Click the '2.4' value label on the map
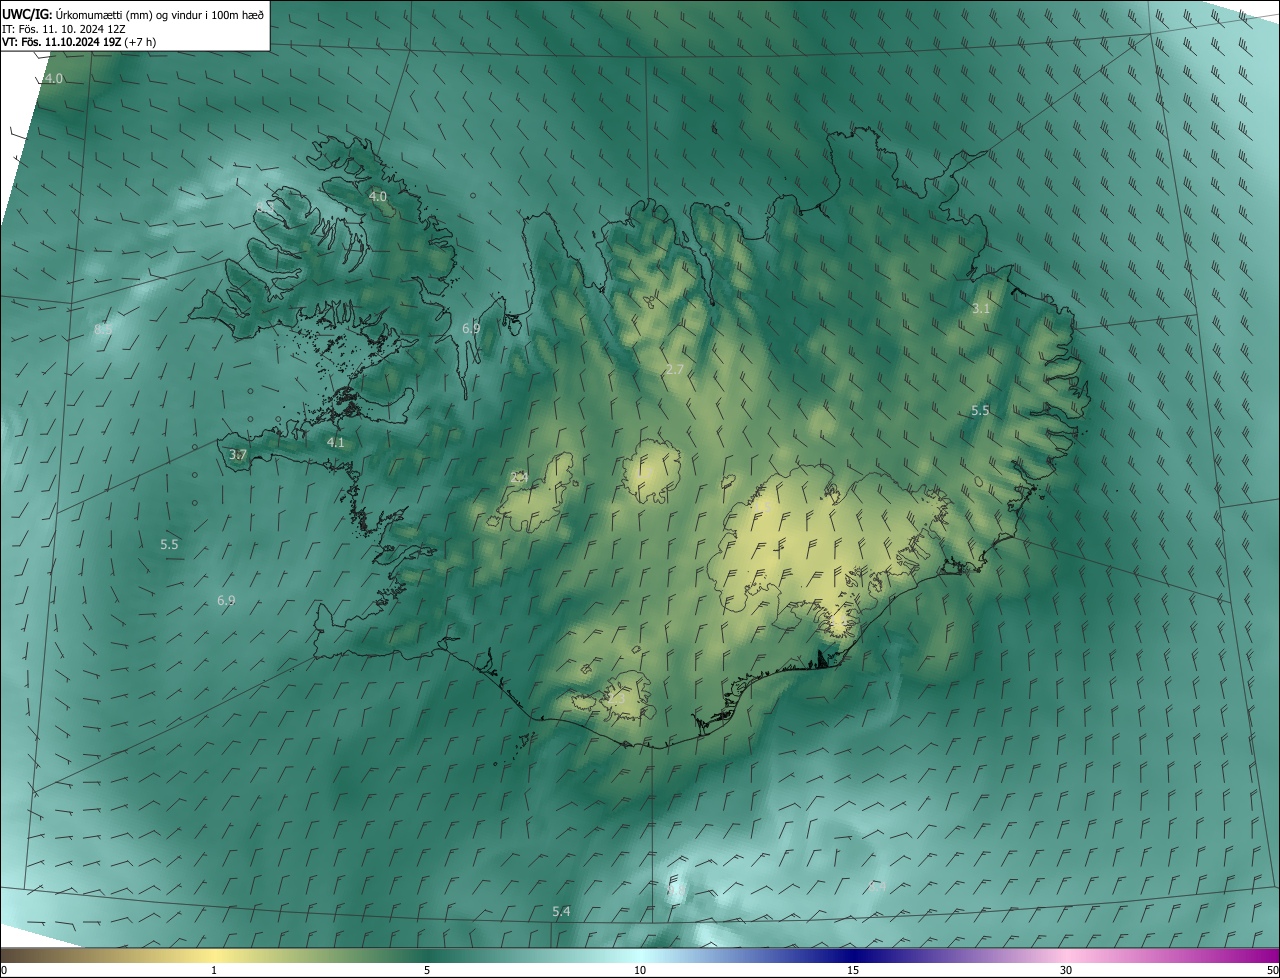 click(519, 477)
